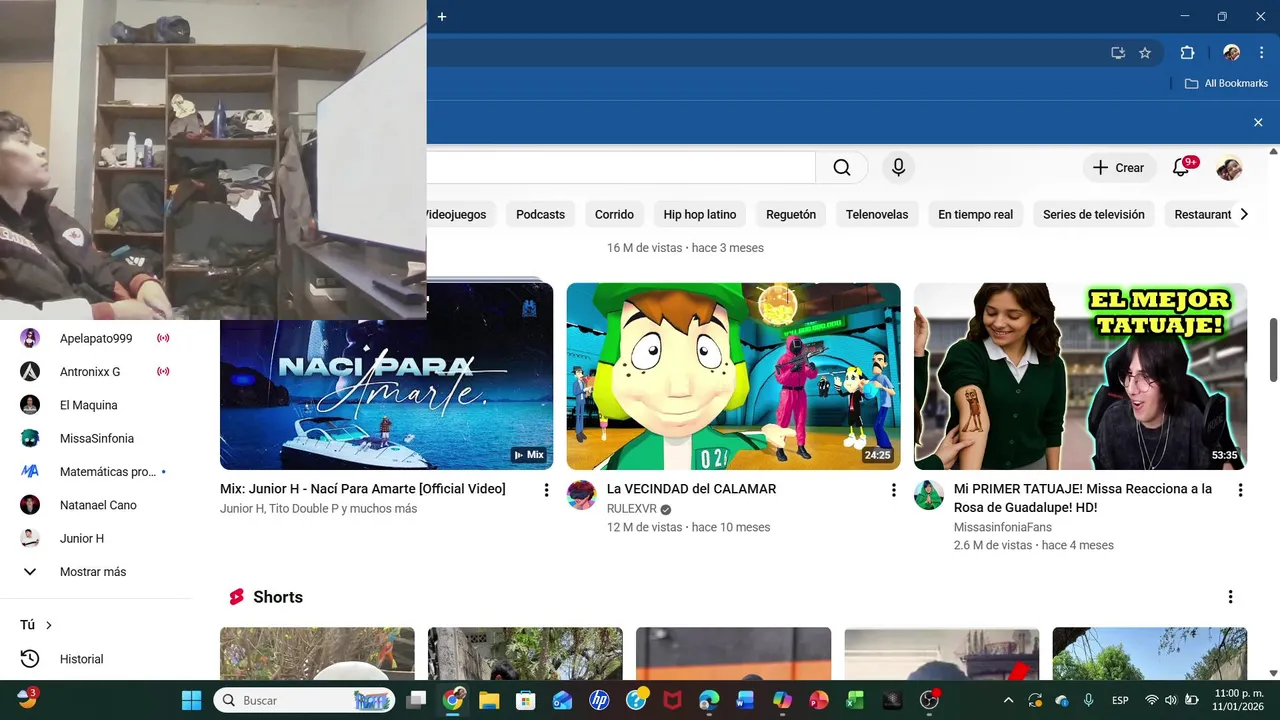Click the page vertical scrollbar thumb
This screenshot has width=1280, height=720.
(x=1273, y=350)
